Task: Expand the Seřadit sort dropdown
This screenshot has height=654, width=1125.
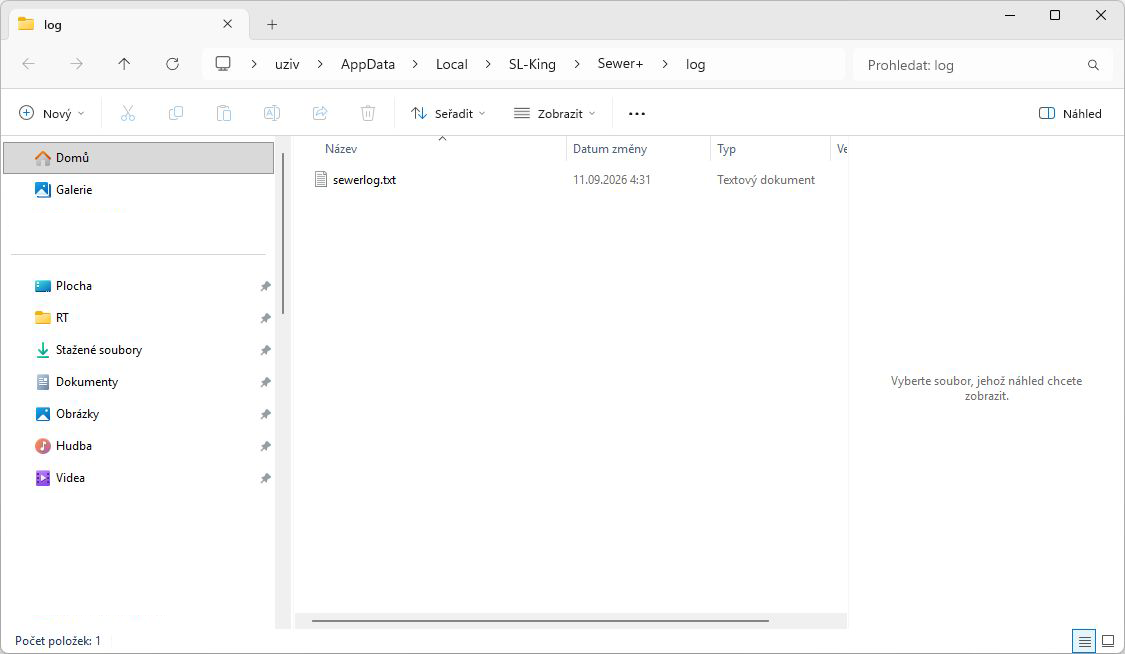Action: 448,113
